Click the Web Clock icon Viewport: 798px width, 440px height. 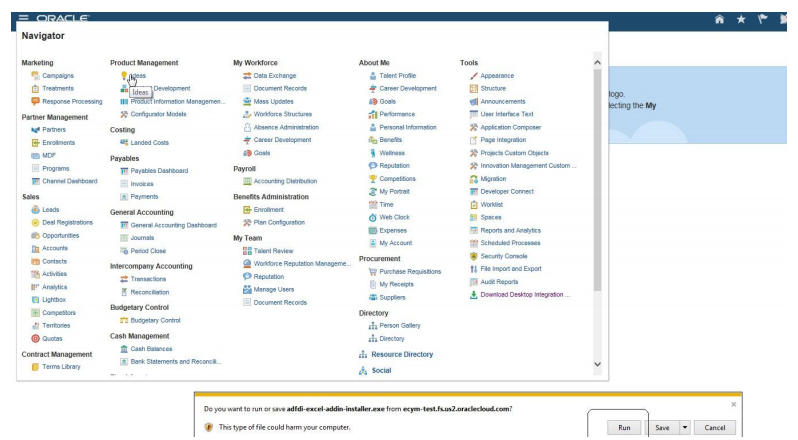373,217
